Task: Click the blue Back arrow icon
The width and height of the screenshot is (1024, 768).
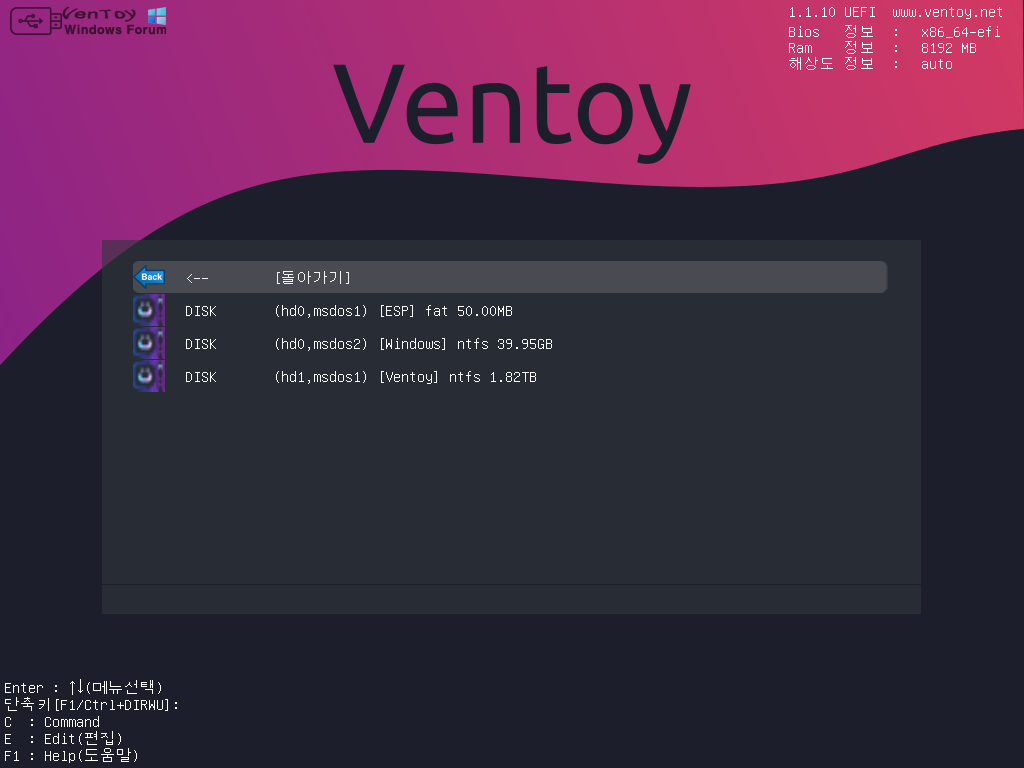Action: (x=150, y=277)
